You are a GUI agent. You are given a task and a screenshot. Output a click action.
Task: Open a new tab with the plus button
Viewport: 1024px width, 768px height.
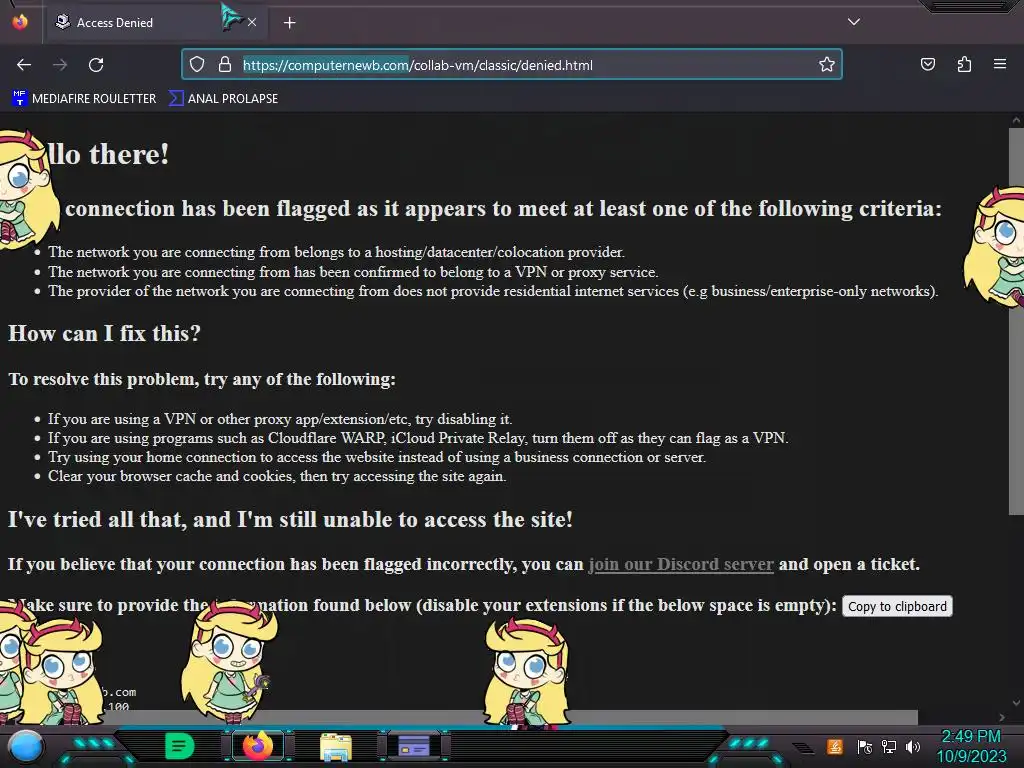[289, 23]
